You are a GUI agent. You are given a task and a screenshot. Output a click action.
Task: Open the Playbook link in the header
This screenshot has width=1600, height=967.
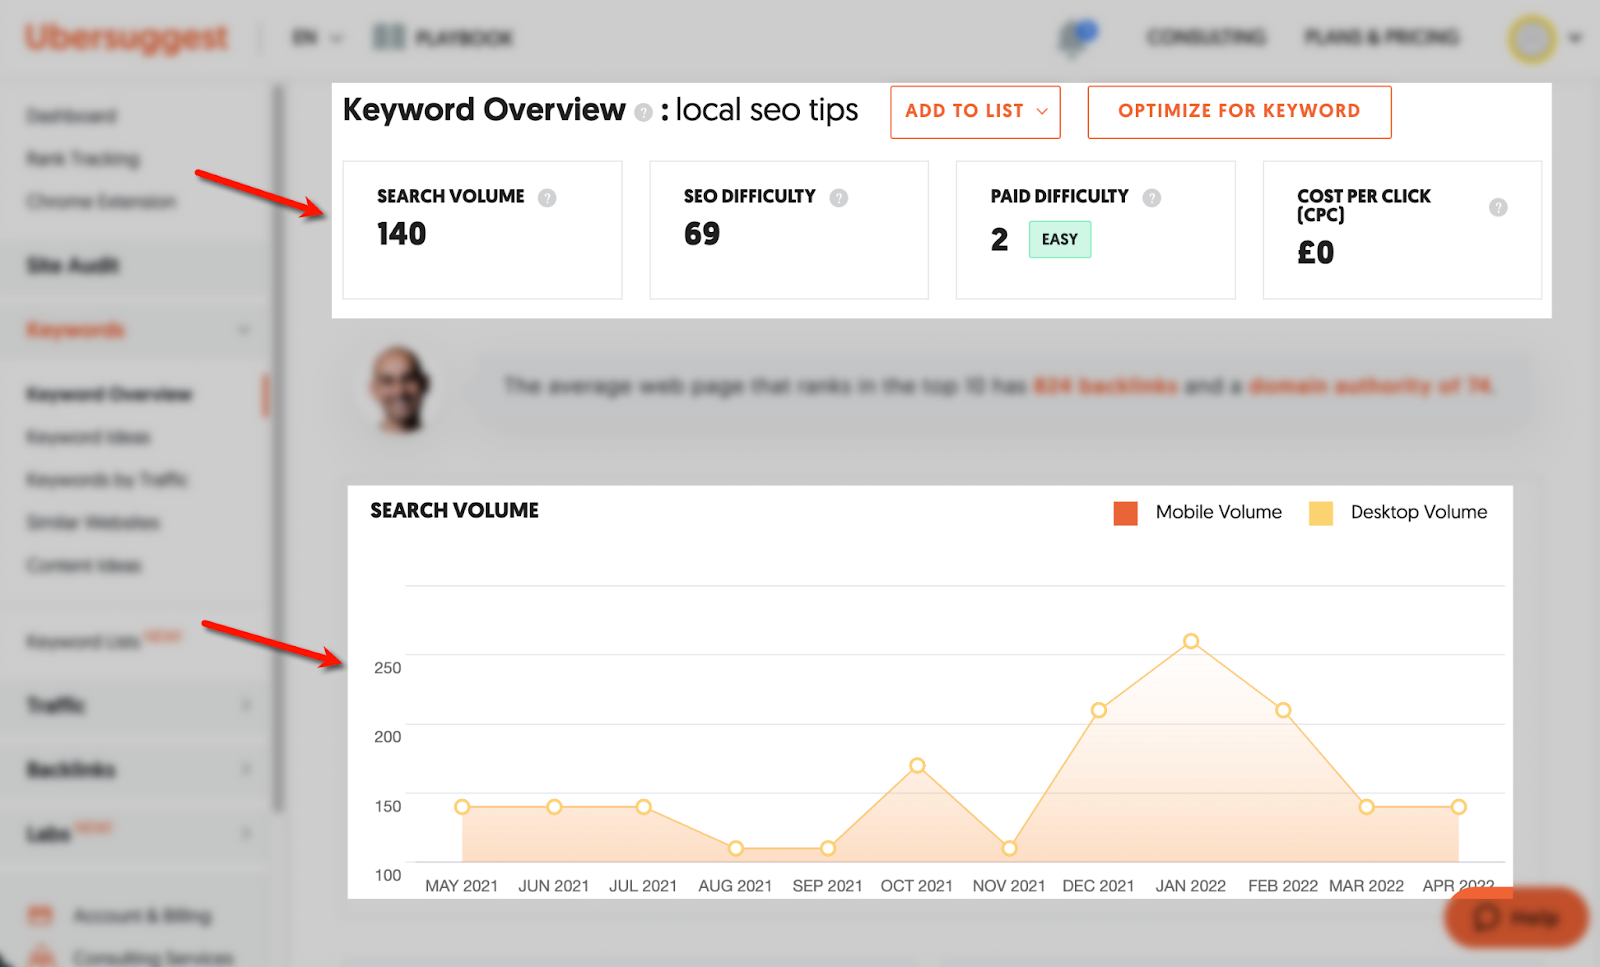coord(463,38)
